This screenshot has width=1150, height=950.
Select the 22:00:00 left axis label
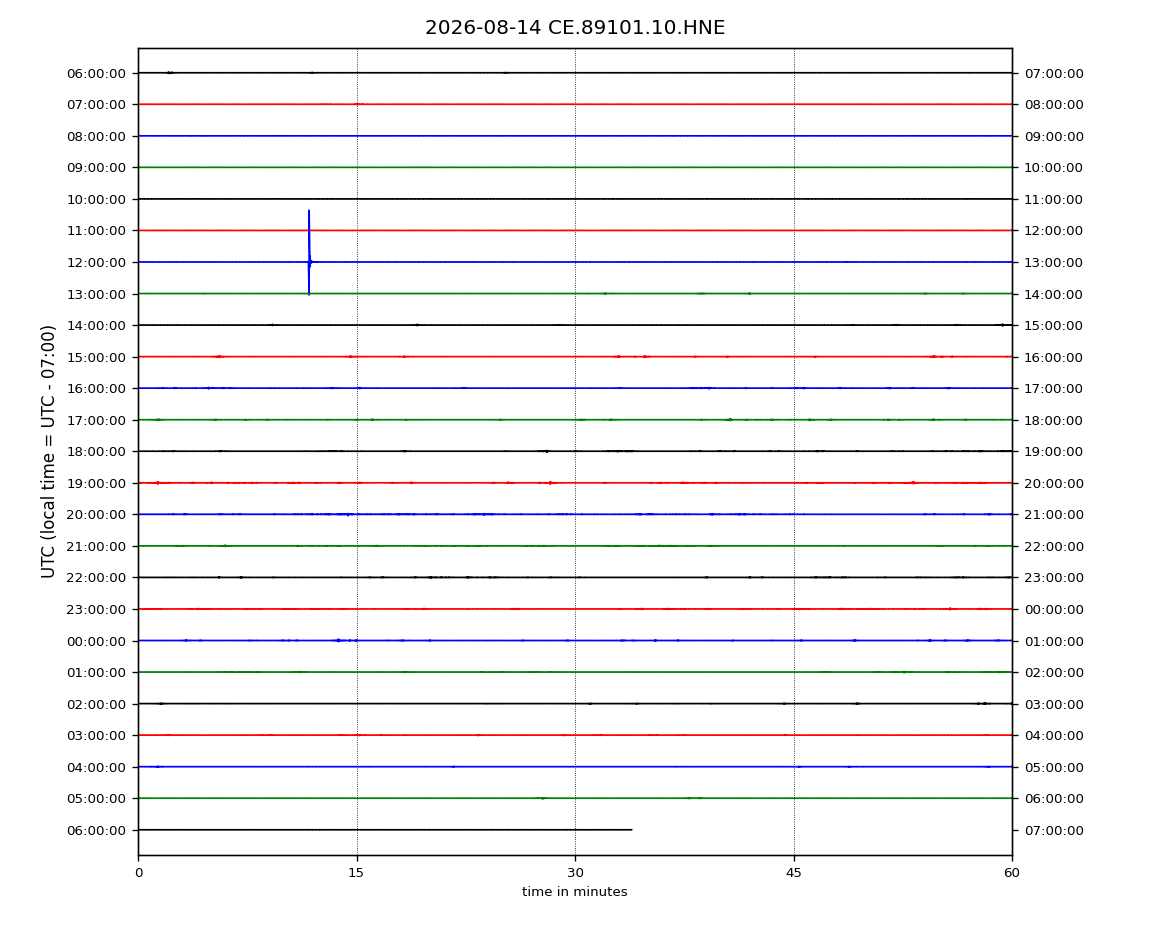coord(96,578)
